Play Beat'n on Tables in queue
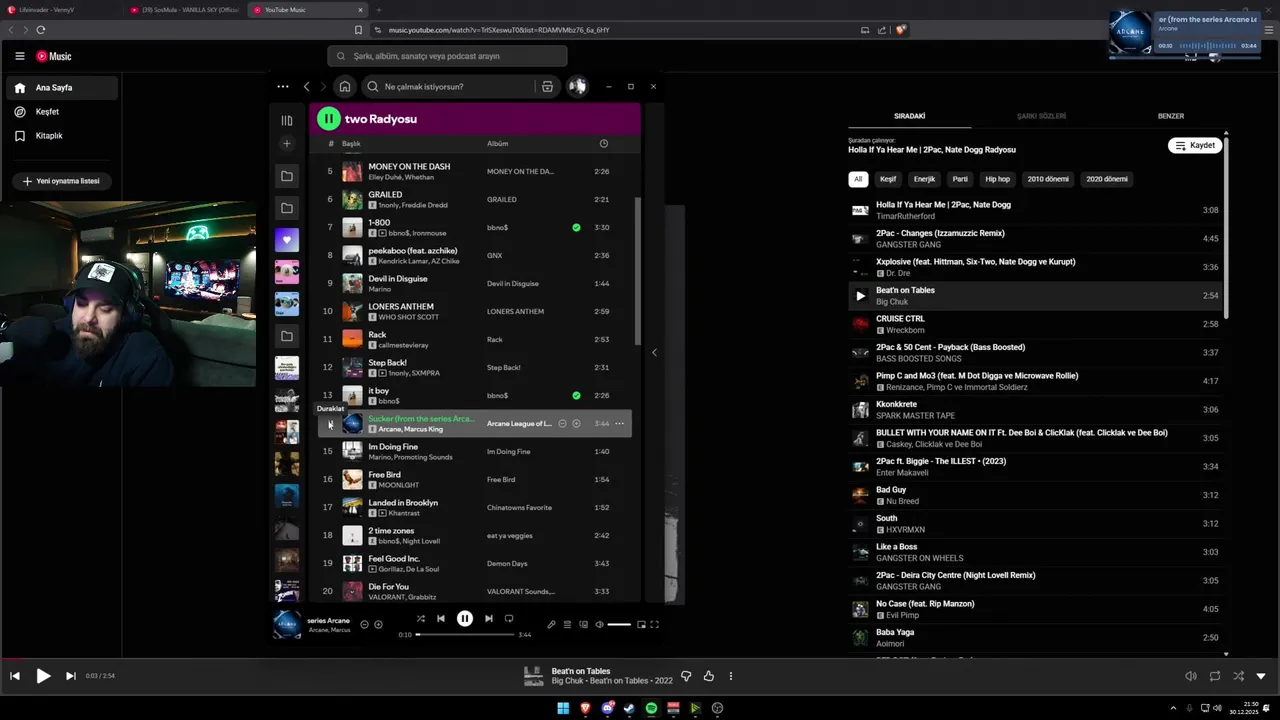This screenshot has height=720, width=1280. coord(860,296)
